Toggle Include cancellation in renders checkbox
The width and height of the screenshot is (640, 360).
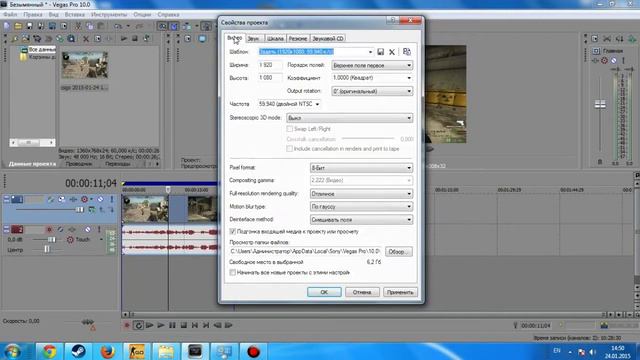(289, 149)
